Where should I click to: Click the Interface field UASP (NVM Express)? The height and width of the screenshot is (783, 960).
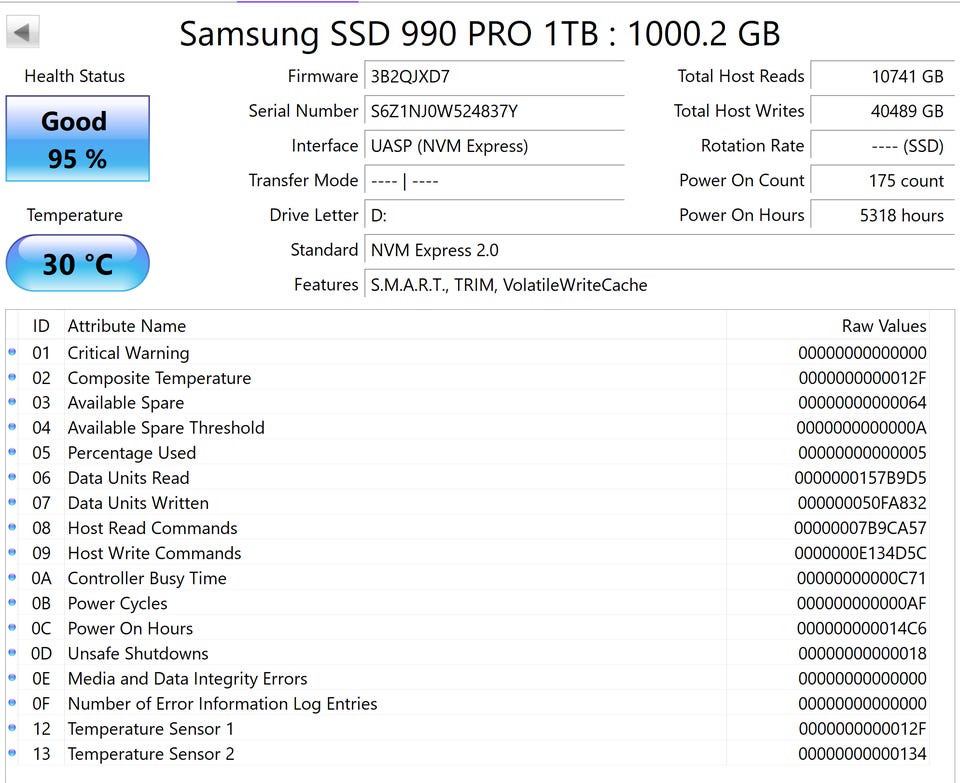(494, 146)
